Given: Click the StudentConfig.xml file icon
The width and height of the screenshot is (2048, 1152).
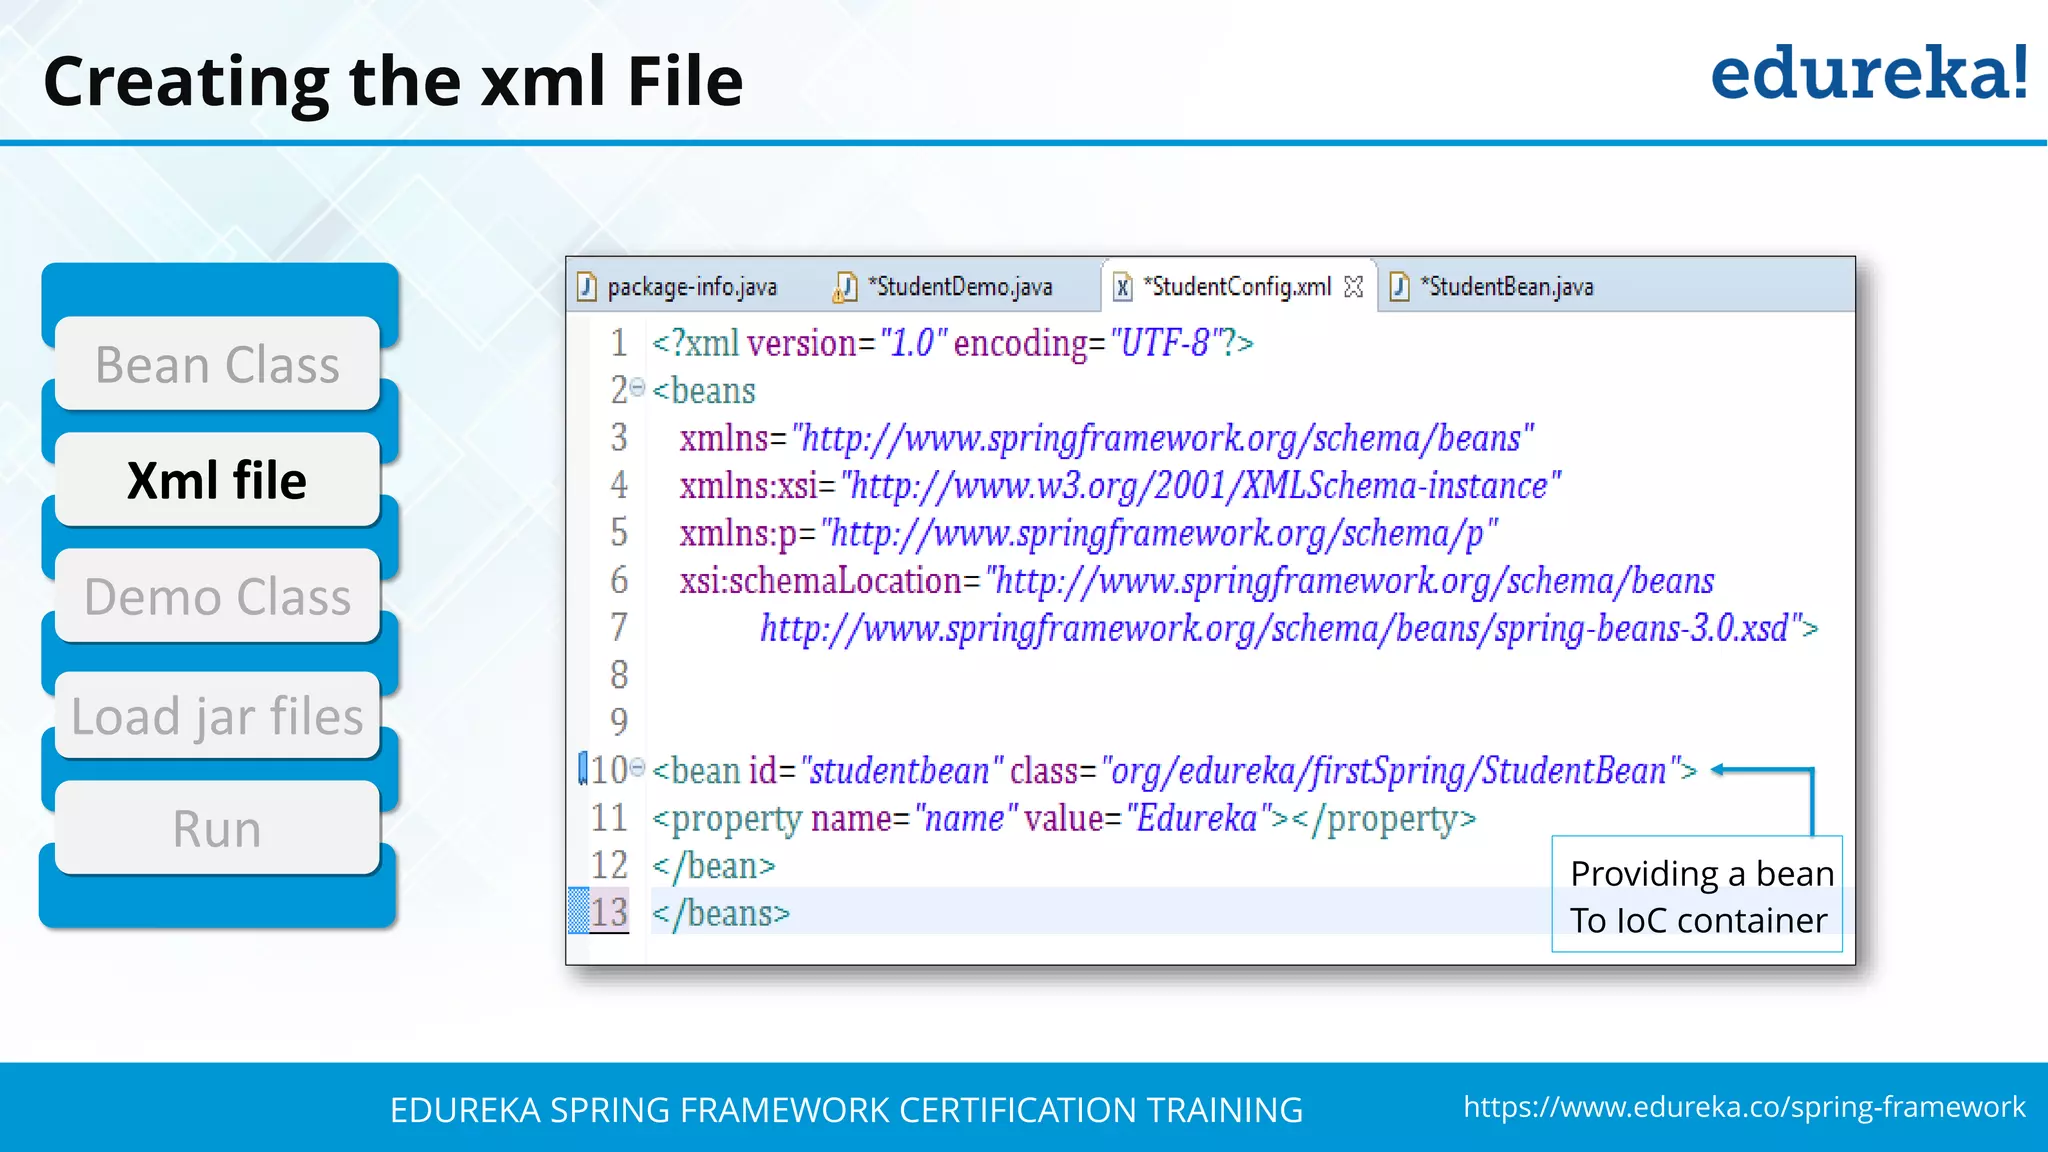Looking at the screenshot, I should [x=1123, y=287].
